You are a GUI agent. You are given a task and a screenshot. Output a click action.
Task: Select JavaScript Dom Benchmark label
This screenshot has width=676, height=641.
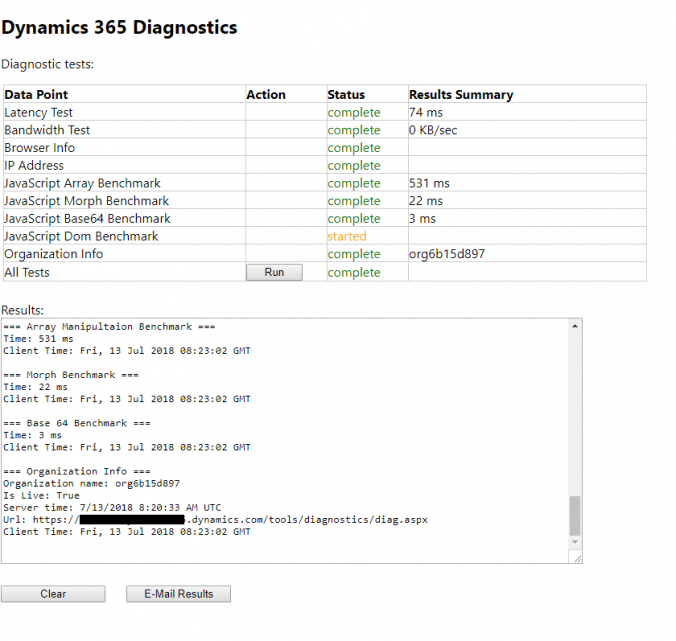pyautogui.click(x=81, y=236)
